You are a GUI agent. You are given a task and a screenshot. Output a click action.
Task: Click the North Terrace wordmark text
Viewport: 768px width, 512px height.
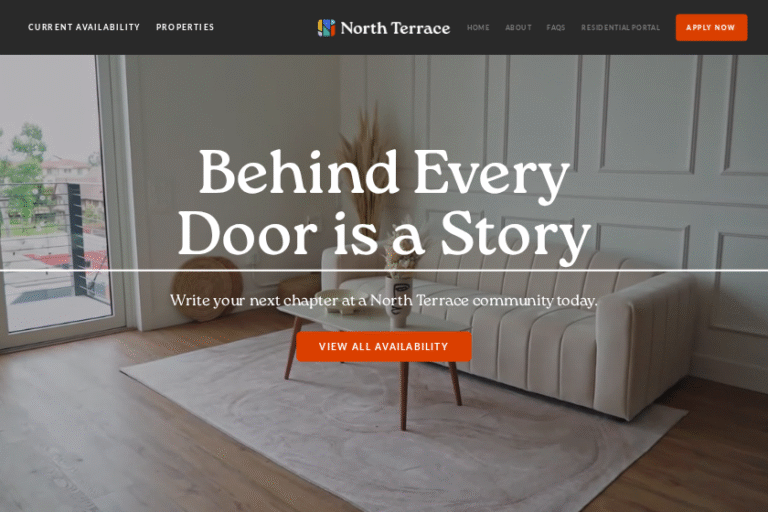click(x=395, y=28)
